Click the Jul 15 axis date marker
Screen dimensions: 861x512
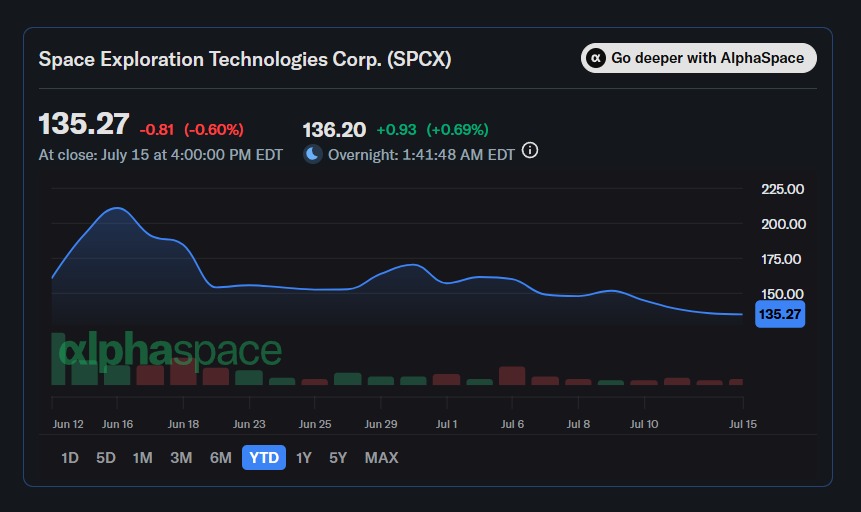tap(742, 424)
